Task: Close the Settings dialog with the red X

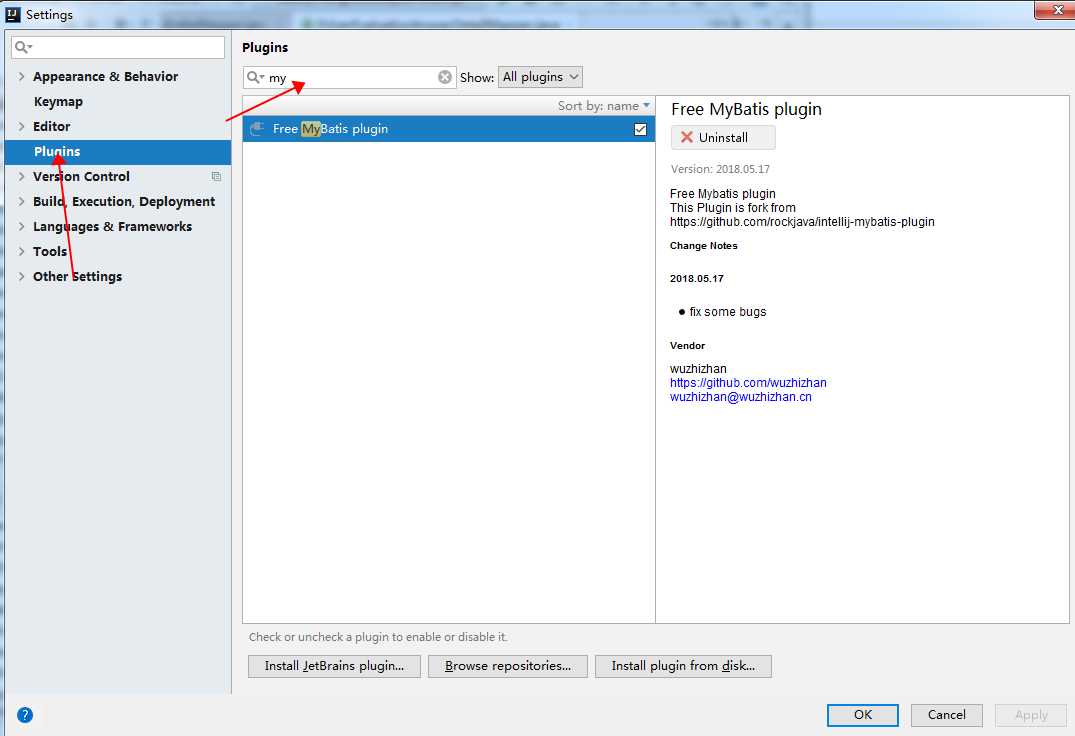Action: (1056, 10)
